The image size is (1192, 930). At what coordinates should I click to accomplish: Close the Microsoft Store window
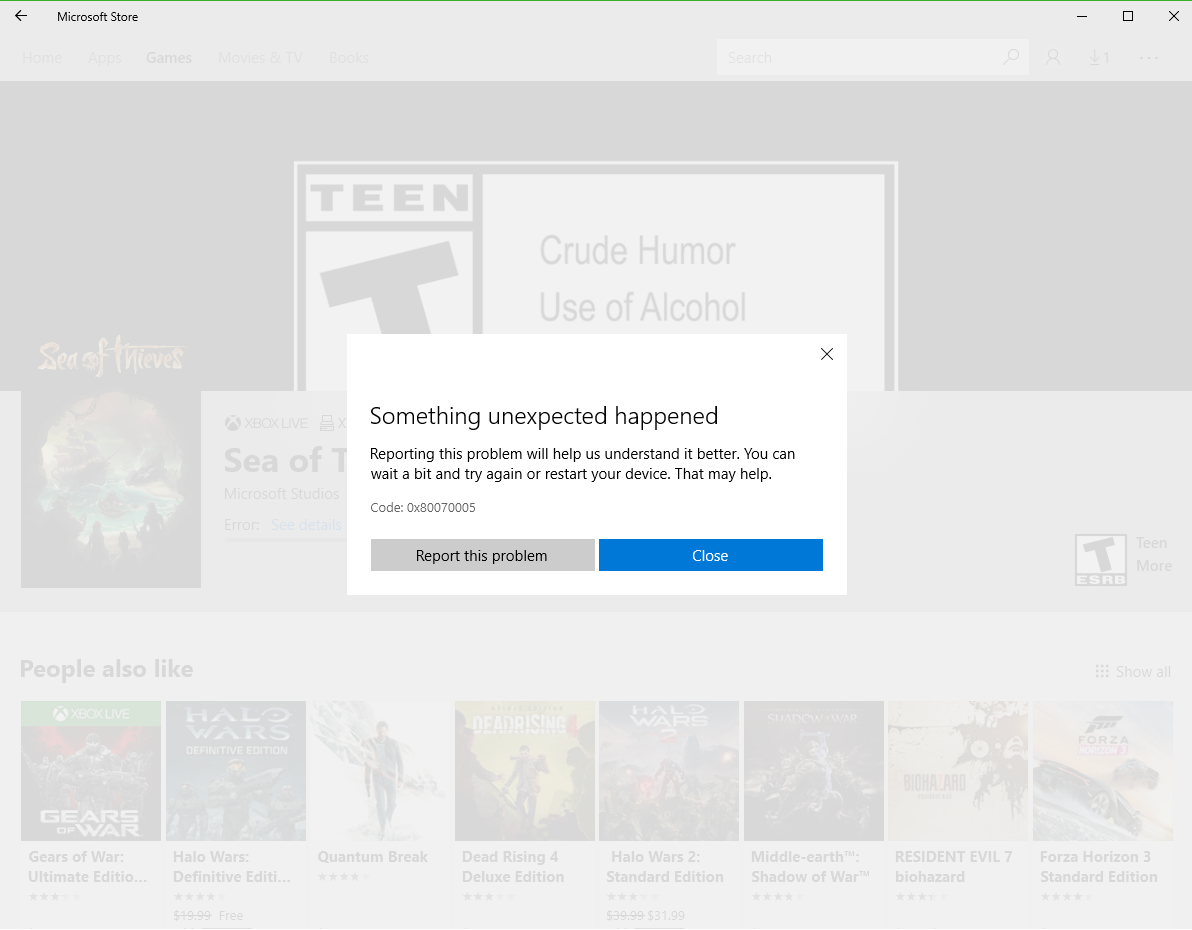pos(1174,16)
